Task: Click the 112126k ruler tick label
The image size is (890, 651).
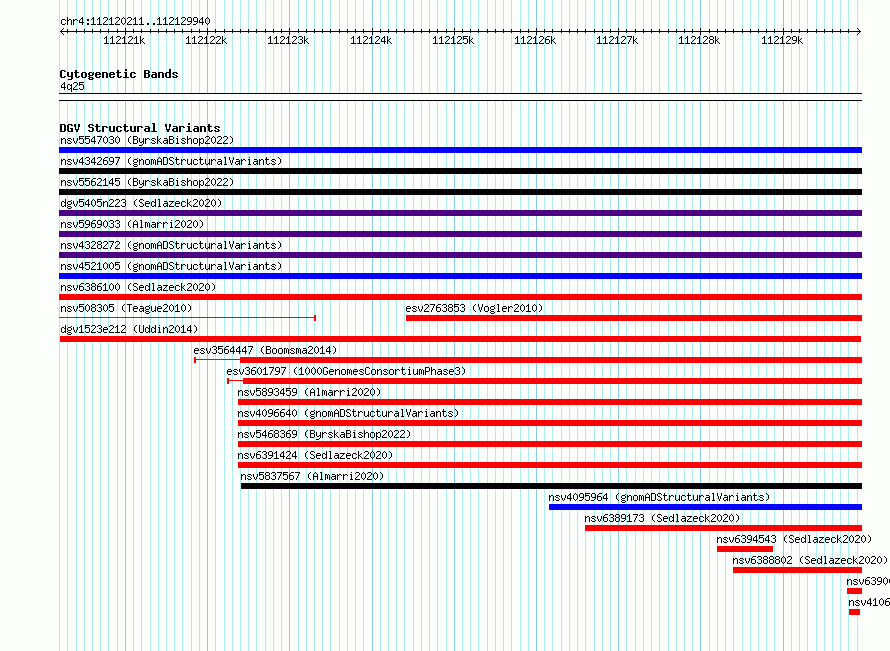Action: click(x=535, y=40)
